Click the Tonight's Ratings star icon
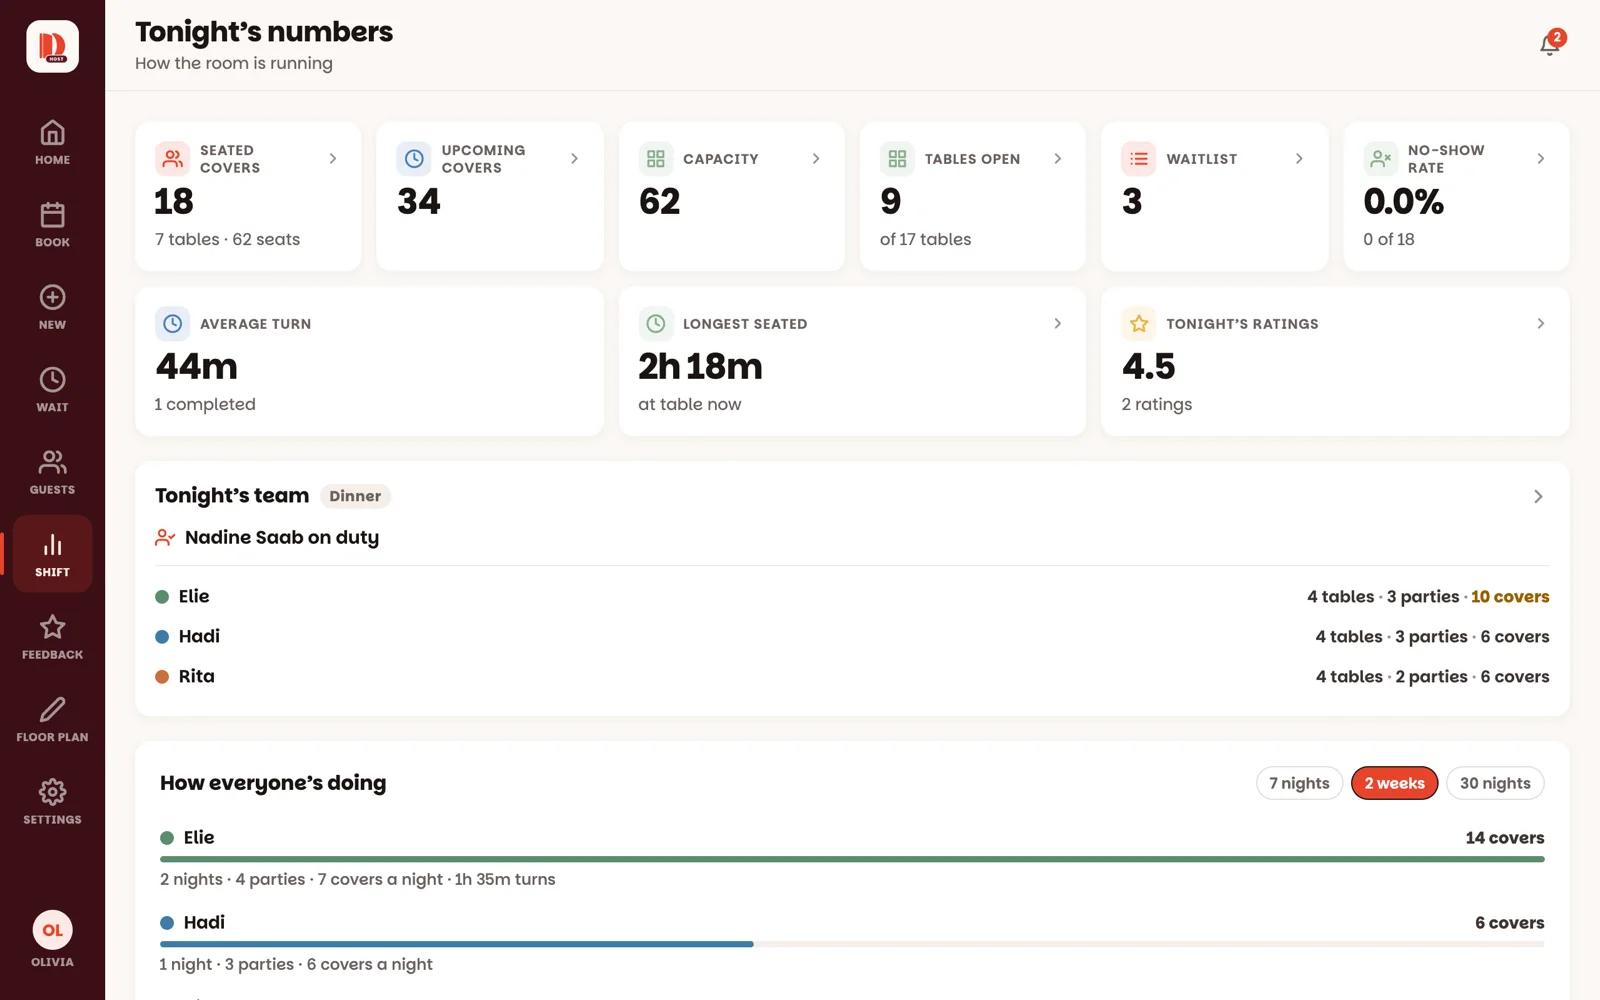1600x1000 pixels. (1139, 324)
